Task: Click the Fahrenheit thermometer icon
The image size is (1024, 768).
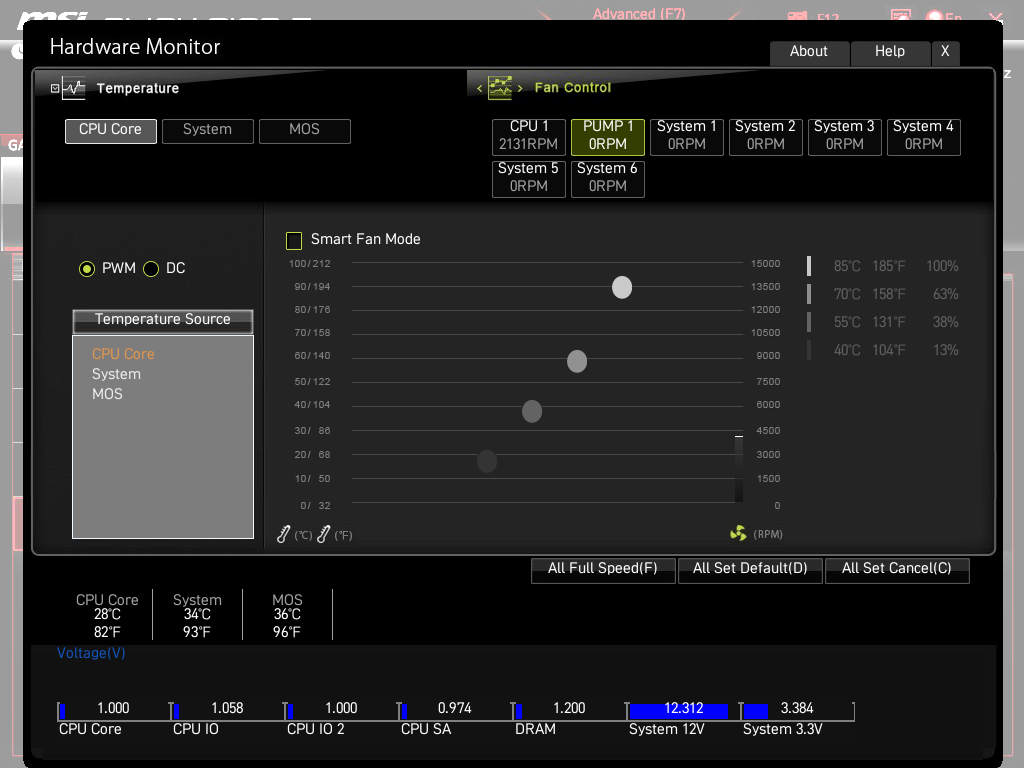Action: (x=323, y=534)
